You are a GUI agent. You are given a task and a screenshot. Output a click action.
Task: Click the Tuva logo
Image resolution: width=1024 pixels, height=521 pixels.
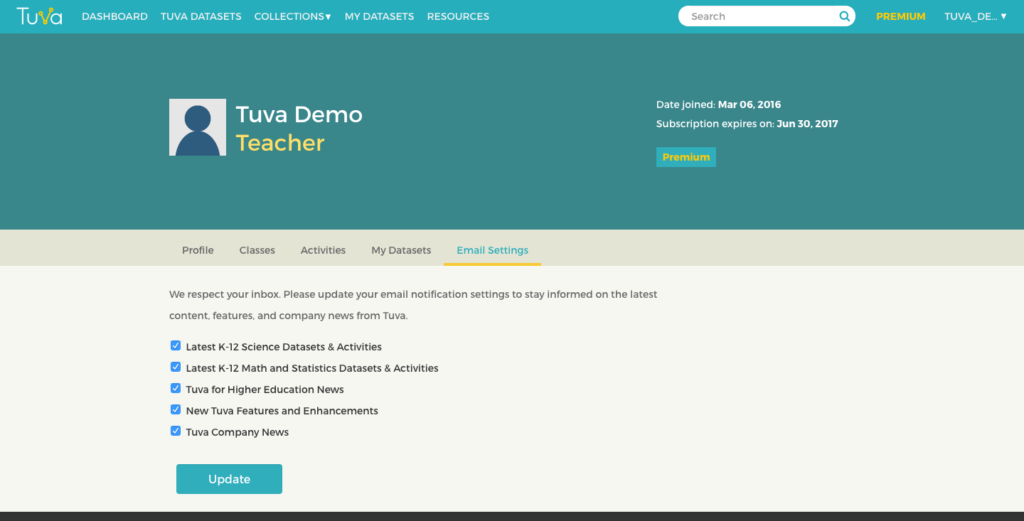pyautogui.click(x=39, y=16)
